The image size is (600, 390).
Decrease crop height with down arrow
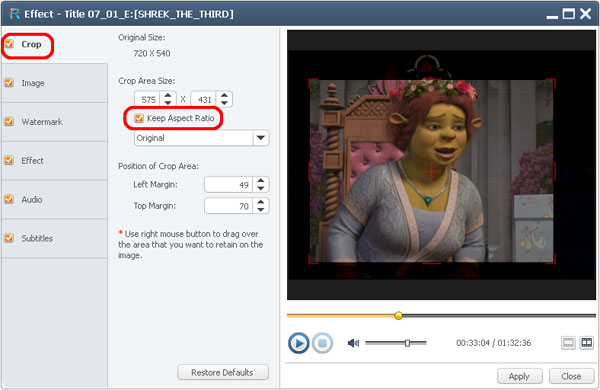pyautogui.click(x=224, y=103)
